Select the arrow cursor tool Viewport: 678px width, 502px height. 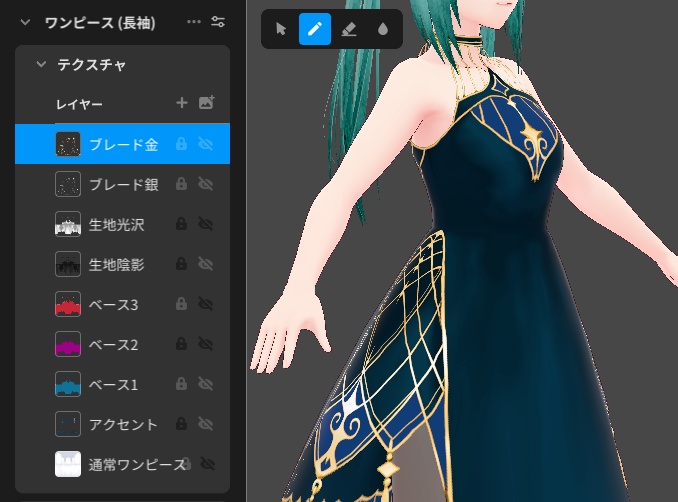click(x=281, y=29)
